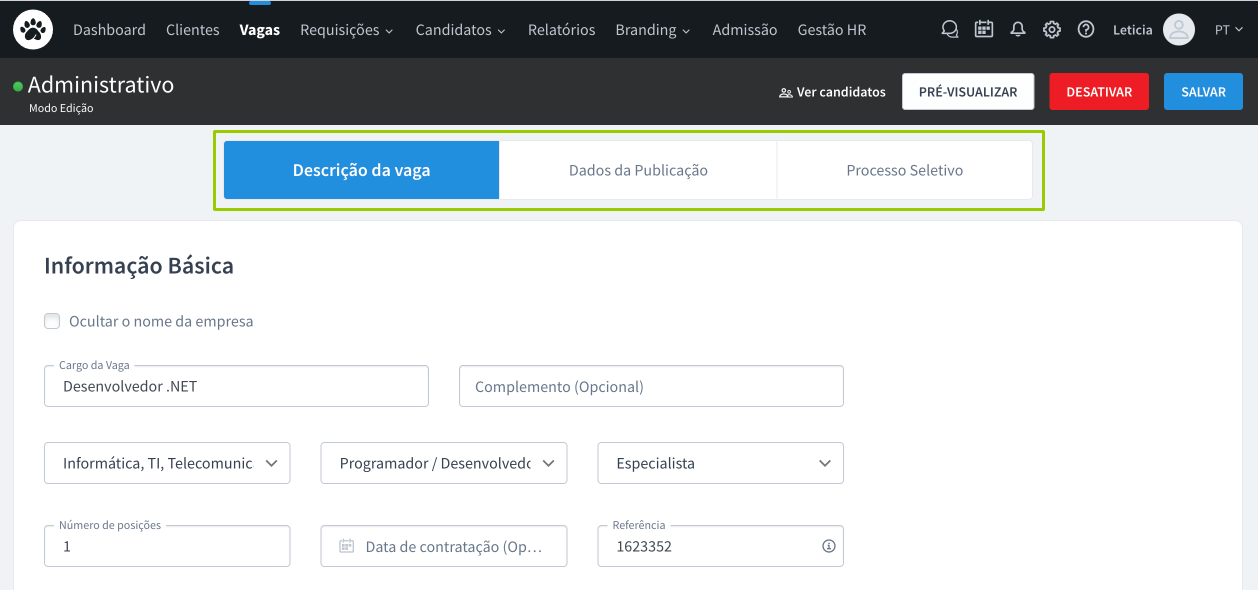Screen dimensions: 1258x590
Task: Click the paw logo icon
Action: [x=33, y=30]
